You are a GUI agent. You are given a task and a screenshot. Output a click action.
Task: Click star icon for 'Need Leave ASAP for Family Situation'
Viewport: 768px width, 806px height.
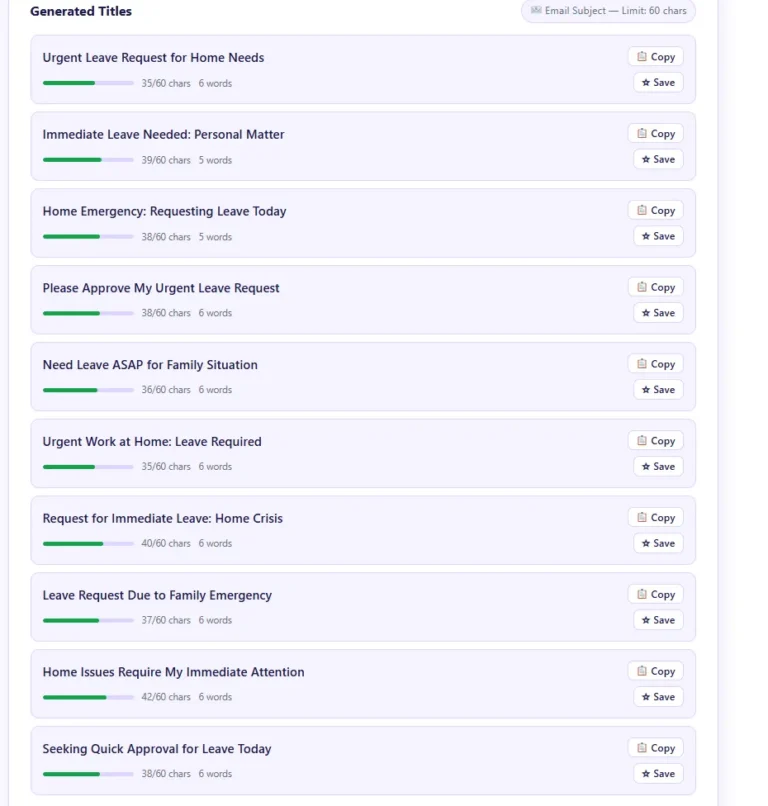(x=646, y=390)
